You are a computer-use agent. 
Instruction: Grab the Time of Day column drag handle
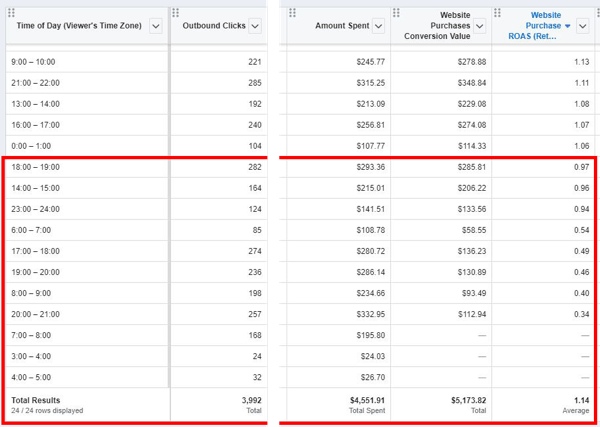point(11,13)
